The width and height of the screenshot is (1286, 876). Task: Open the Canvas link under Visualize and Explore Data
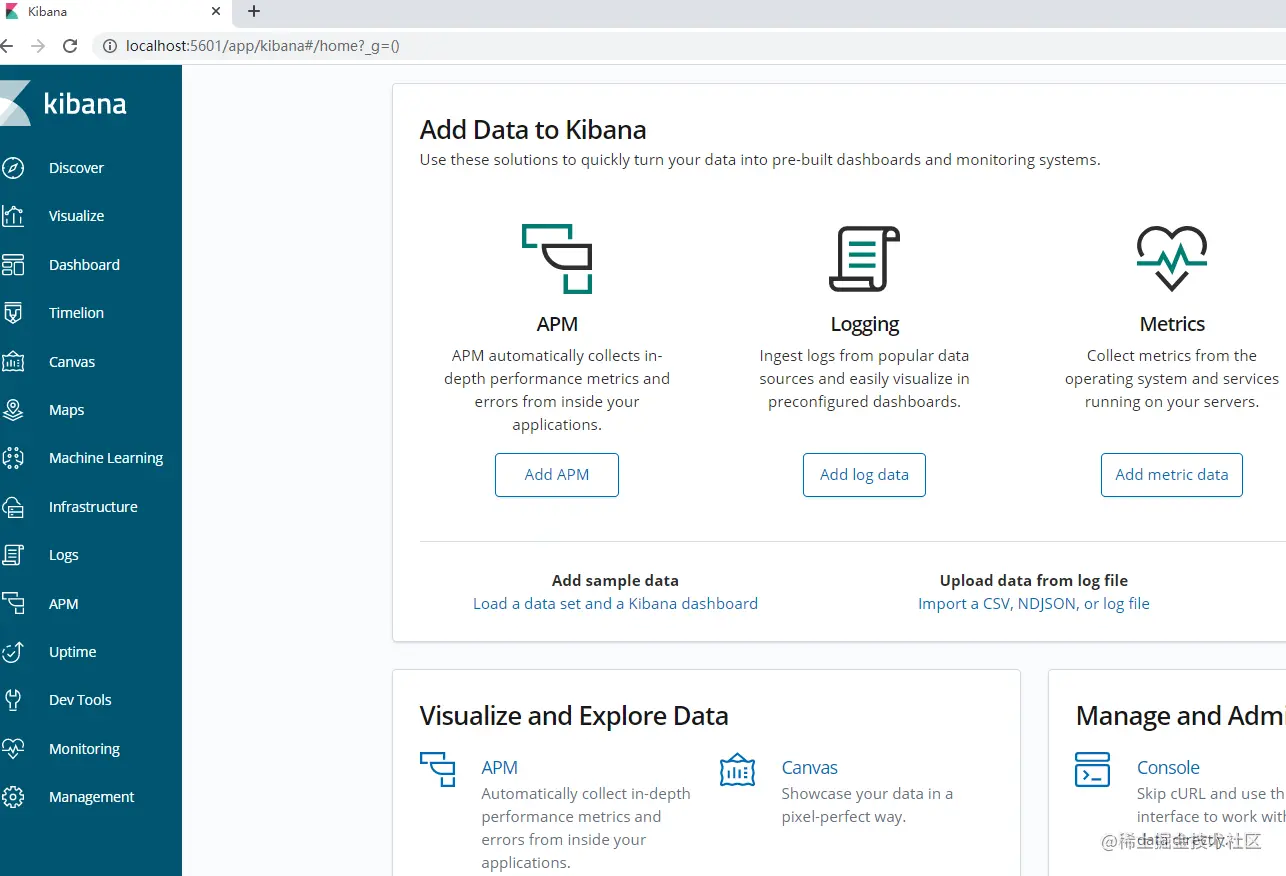(810, 768)
